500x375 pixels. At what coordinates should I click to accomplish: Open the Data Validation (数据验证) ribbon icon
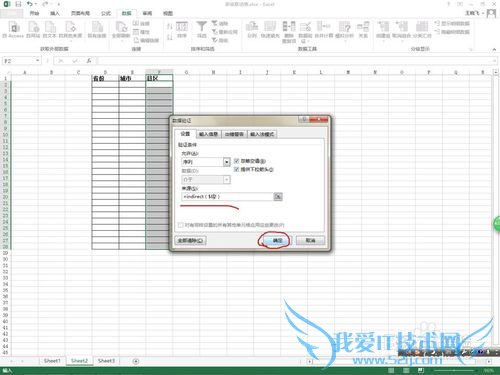[x=305, y=32]
